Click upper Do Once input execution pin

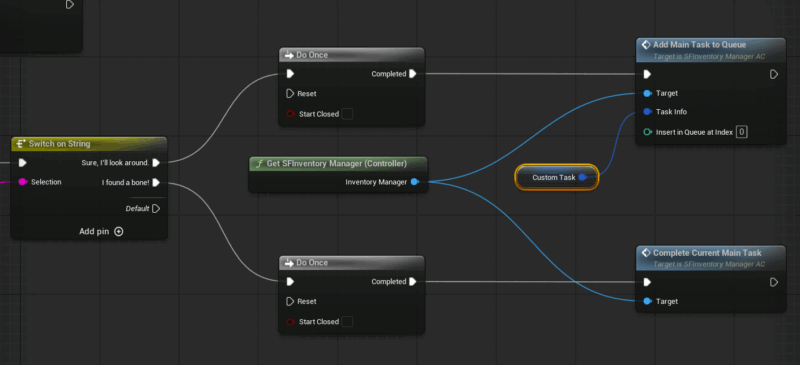click(x=290, y=74)
